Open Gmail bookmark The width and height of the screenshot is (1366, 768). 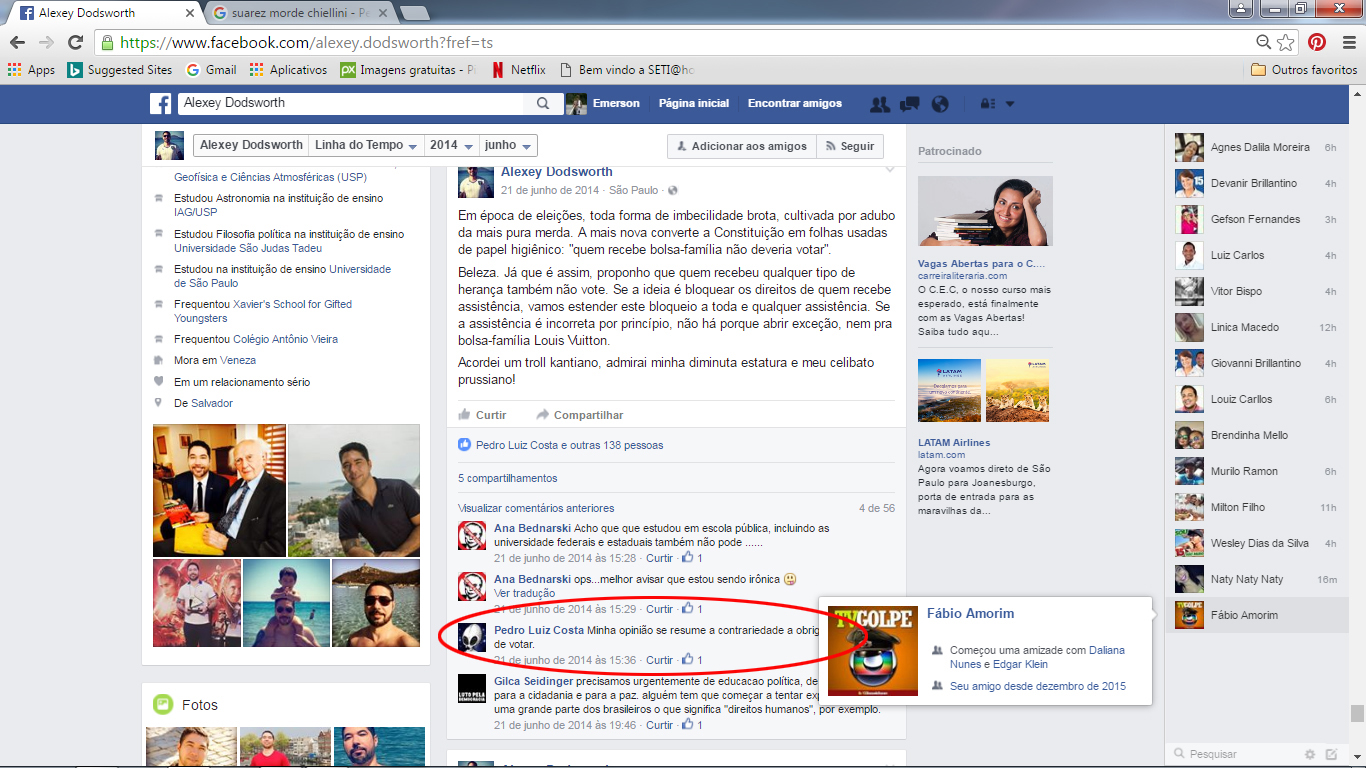(x=211, y=70)
